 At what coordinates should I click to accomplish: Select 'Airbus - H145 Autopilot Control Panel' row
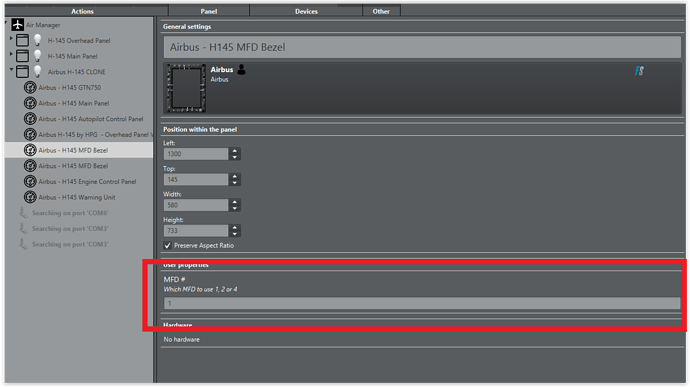[91, 119]
